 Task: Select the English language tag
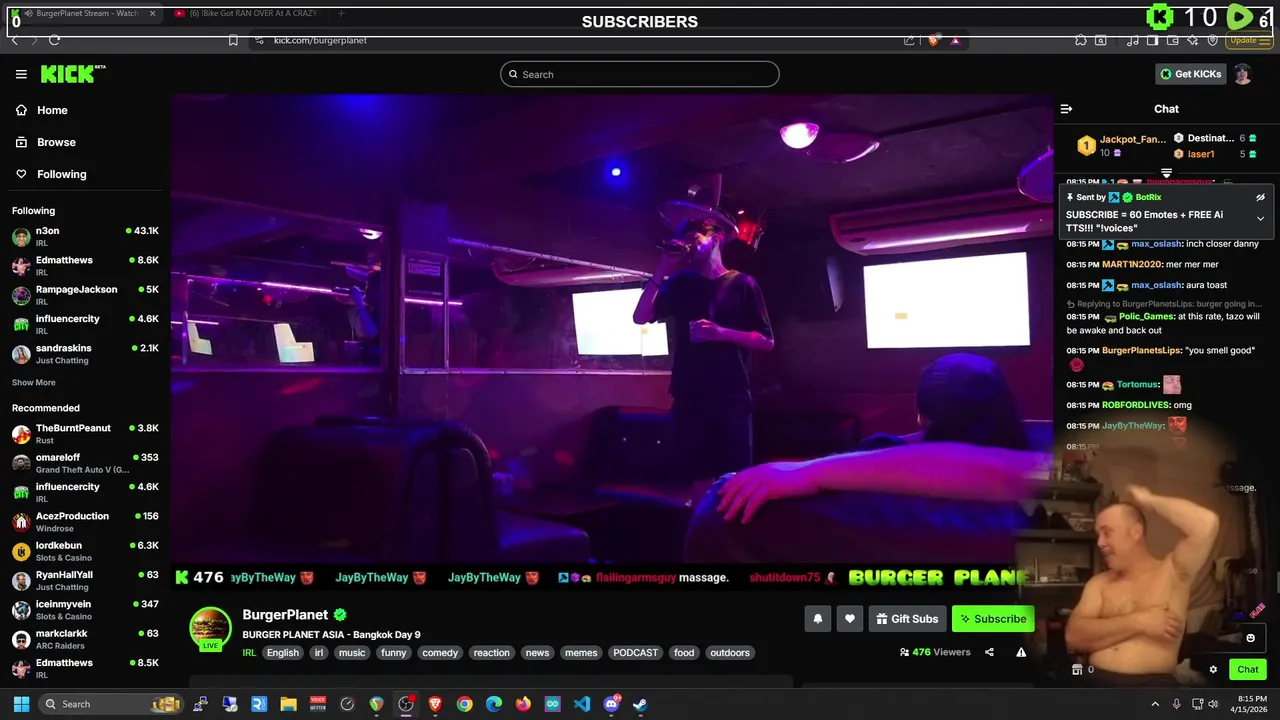click(x=282, y=653)
